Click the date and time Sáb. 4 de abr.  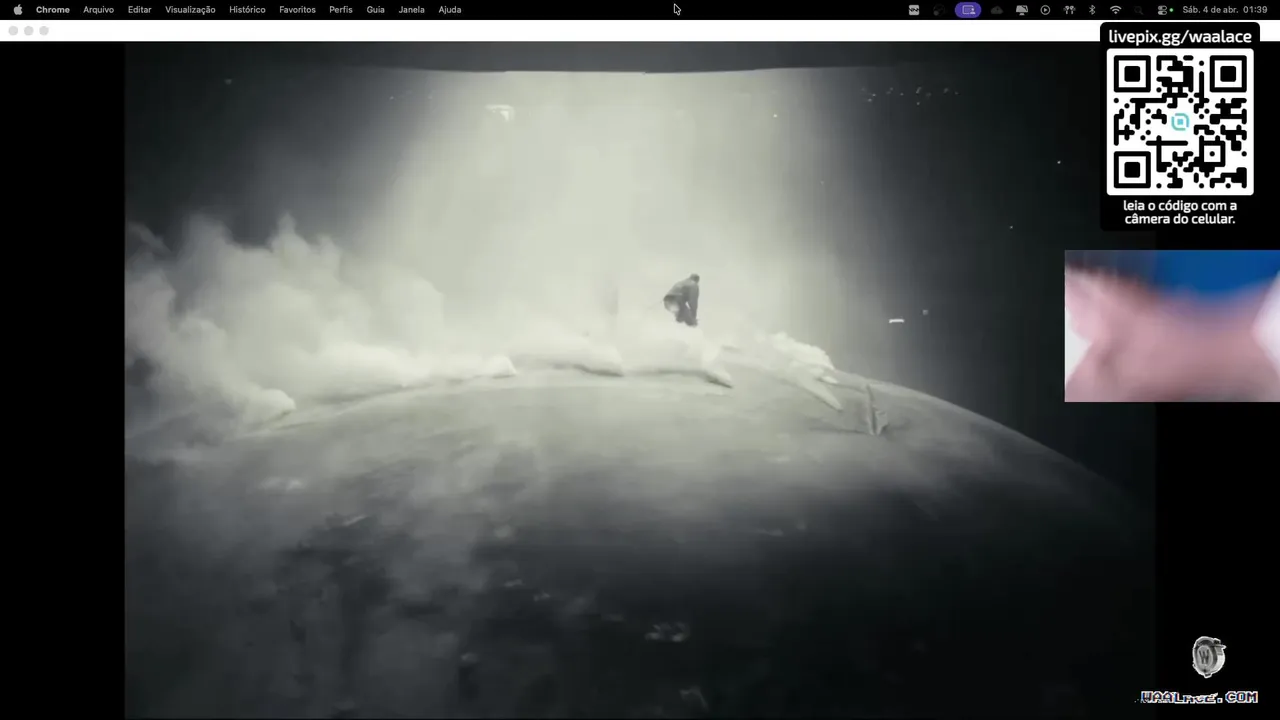1225,9
